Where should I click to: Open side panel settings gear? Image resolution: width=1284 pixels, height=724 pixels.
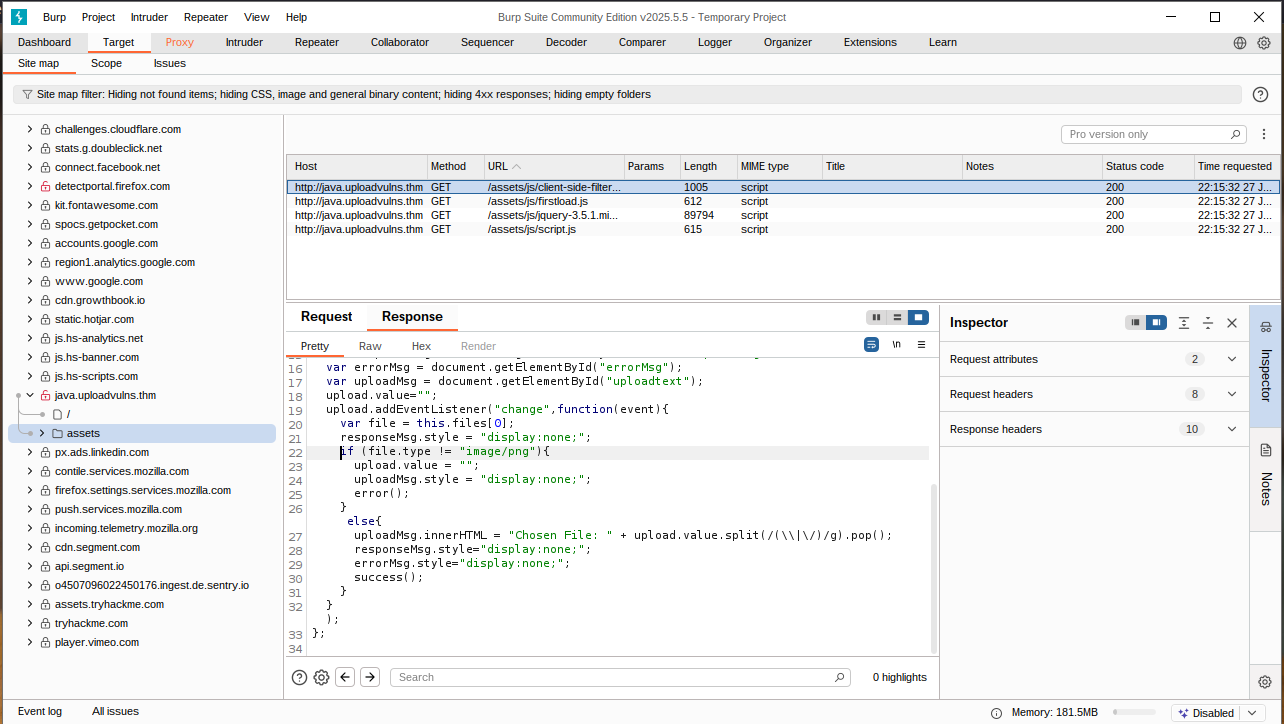point(1265,682)
